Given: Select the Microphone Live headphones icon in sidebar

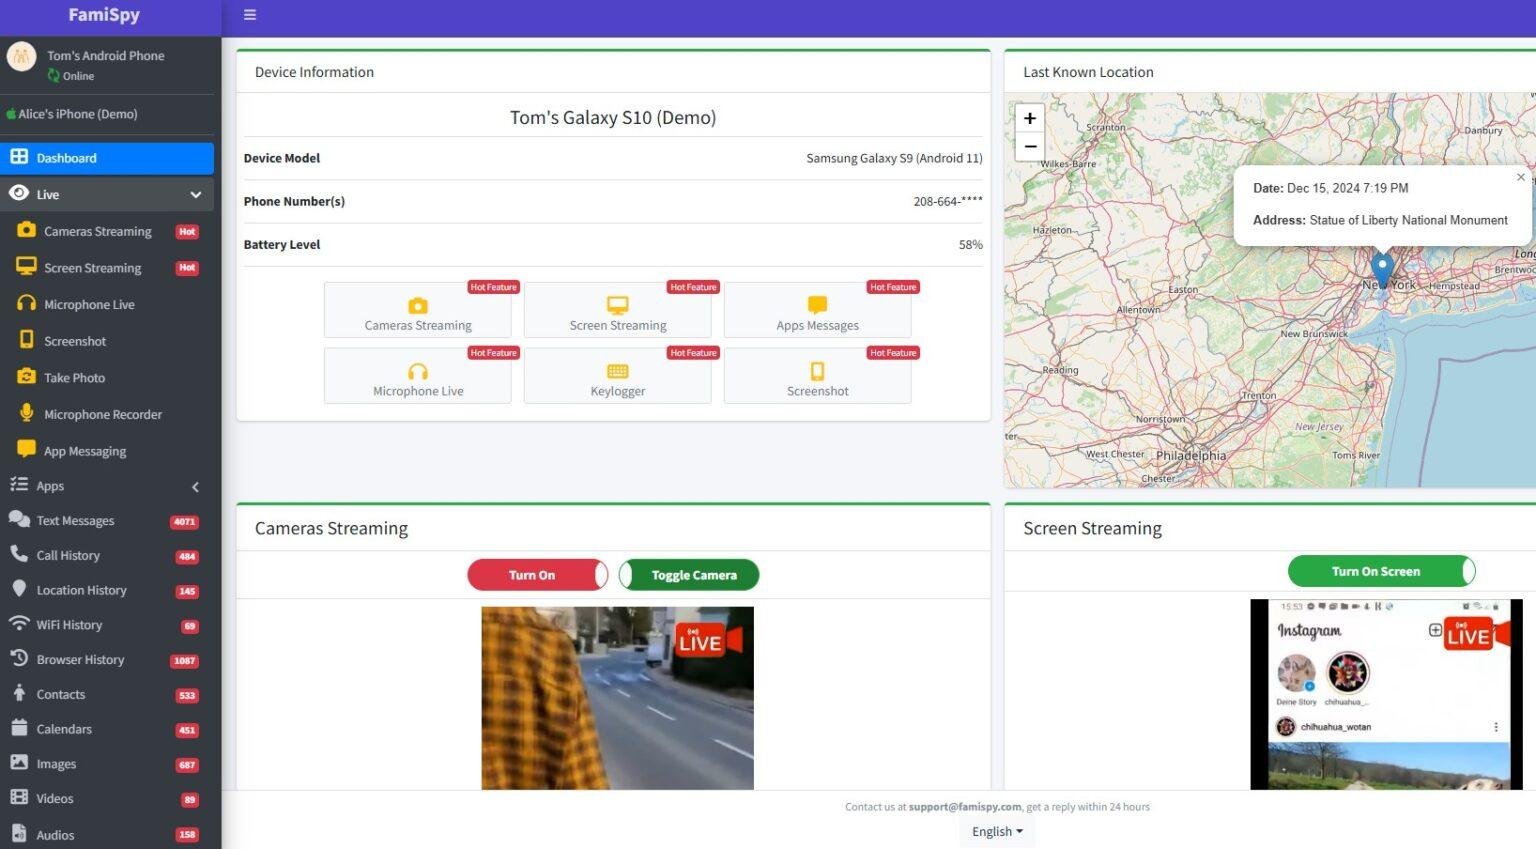Looking at the screenshot, I should click(x=27, y=304).
